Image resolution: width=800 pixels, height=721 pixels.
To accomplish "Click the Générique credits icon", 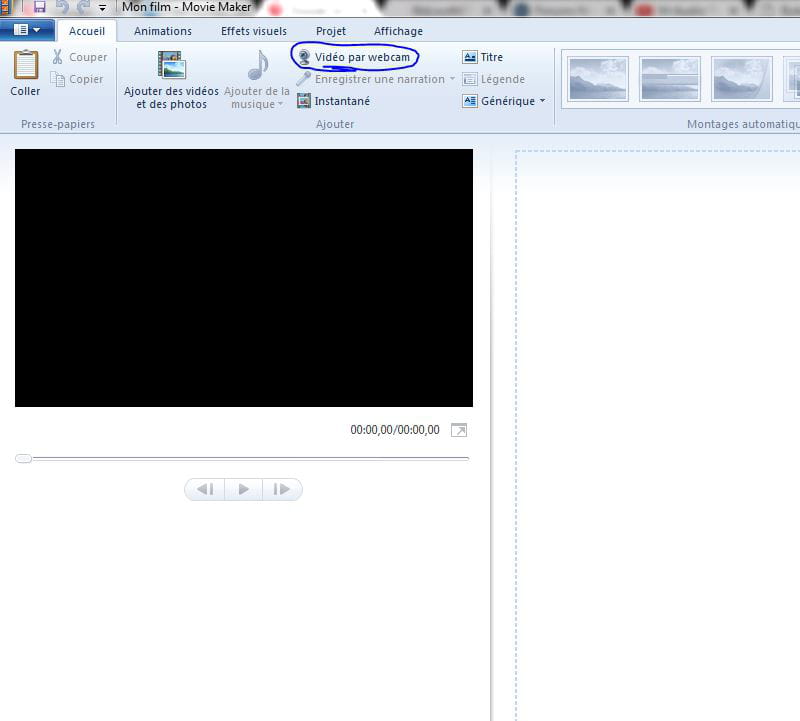I will click(469, 101).
